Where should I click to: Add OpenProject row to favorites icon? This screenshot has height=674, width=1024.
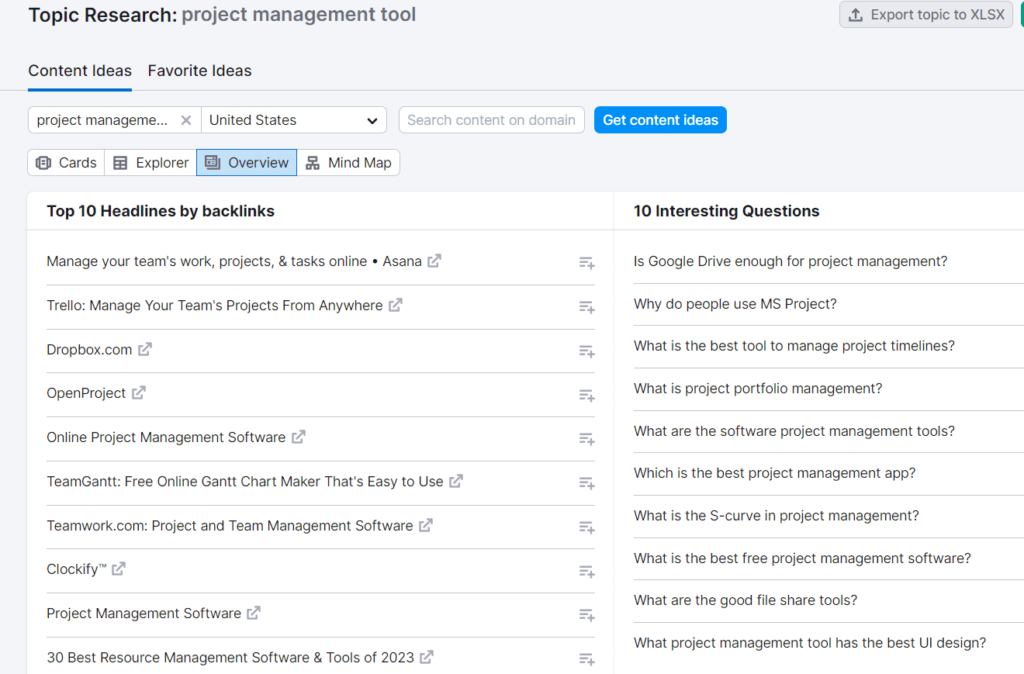586,395
